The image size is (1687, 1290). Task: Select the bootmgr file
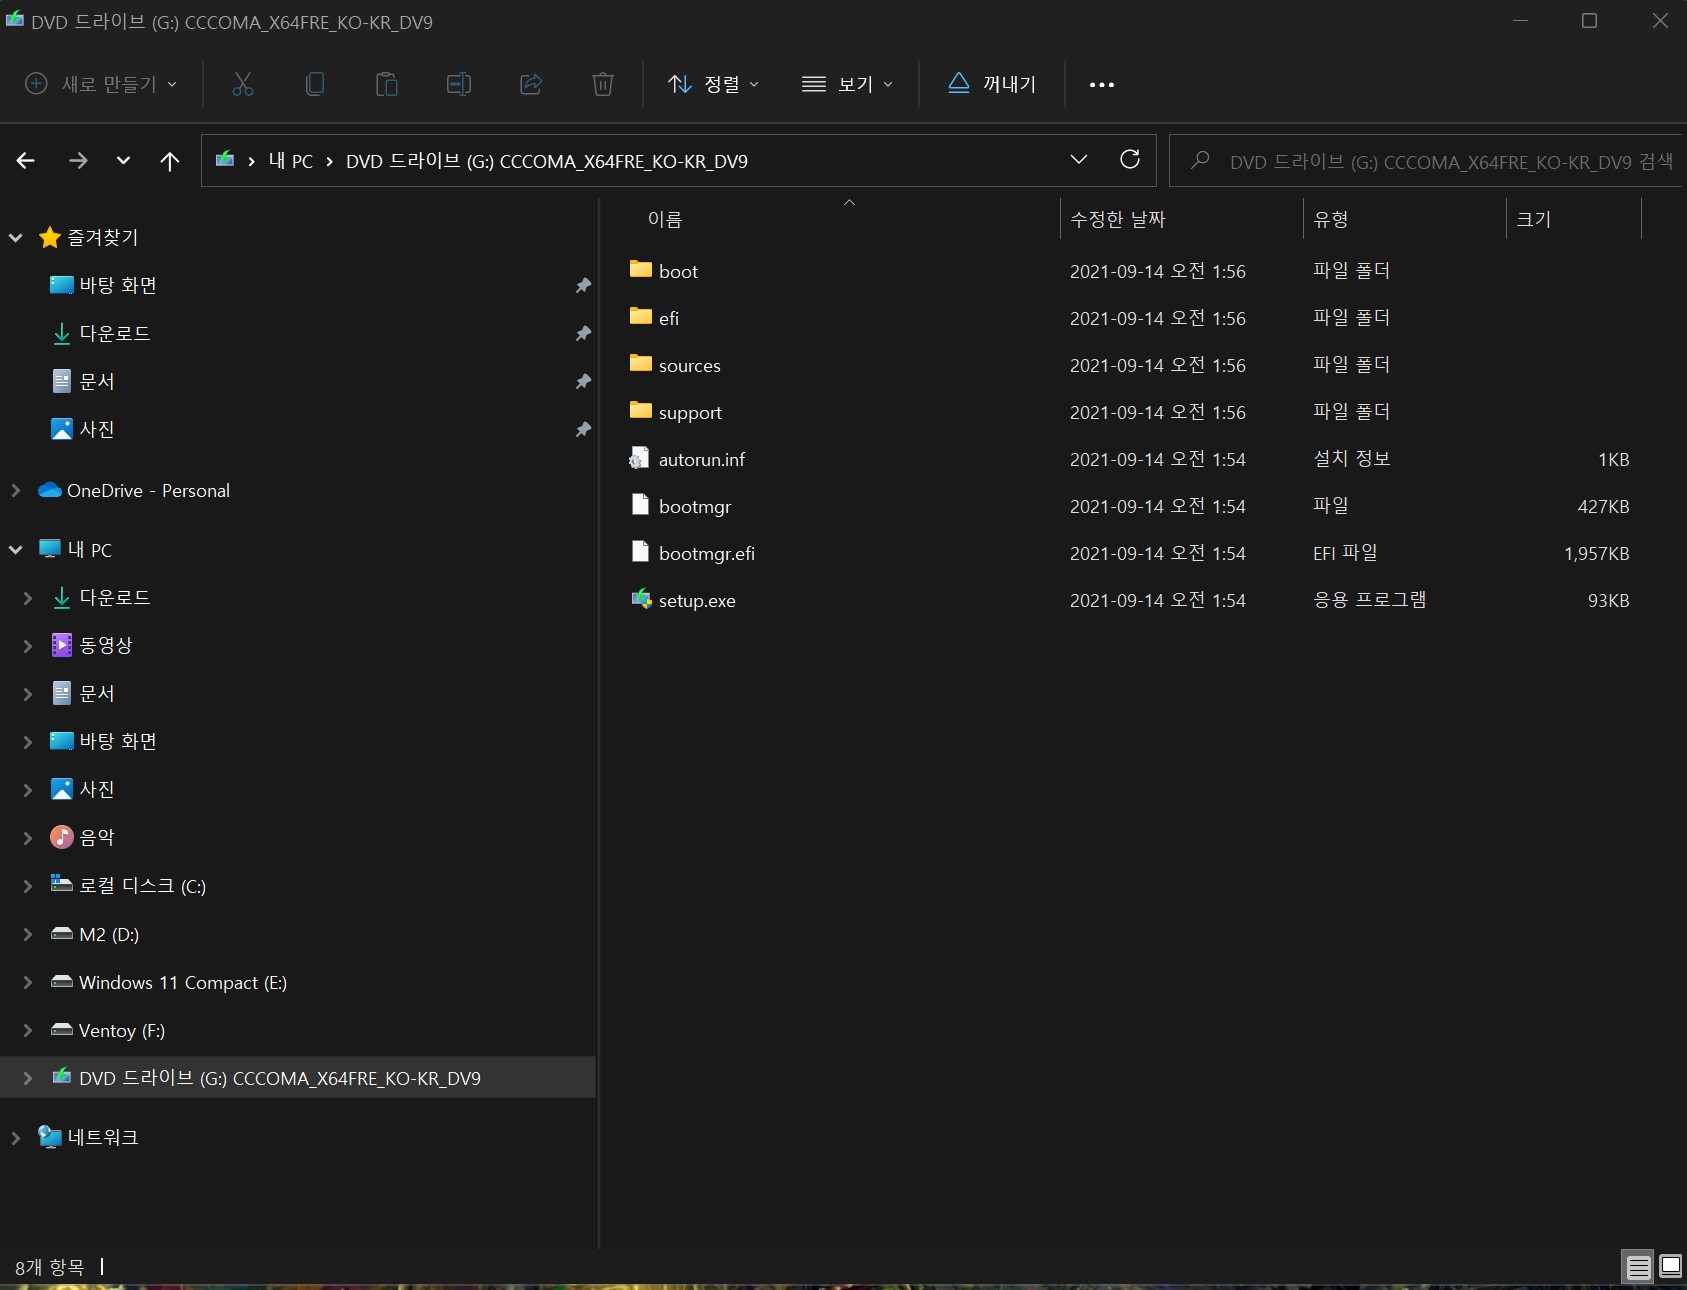[694, 506]
